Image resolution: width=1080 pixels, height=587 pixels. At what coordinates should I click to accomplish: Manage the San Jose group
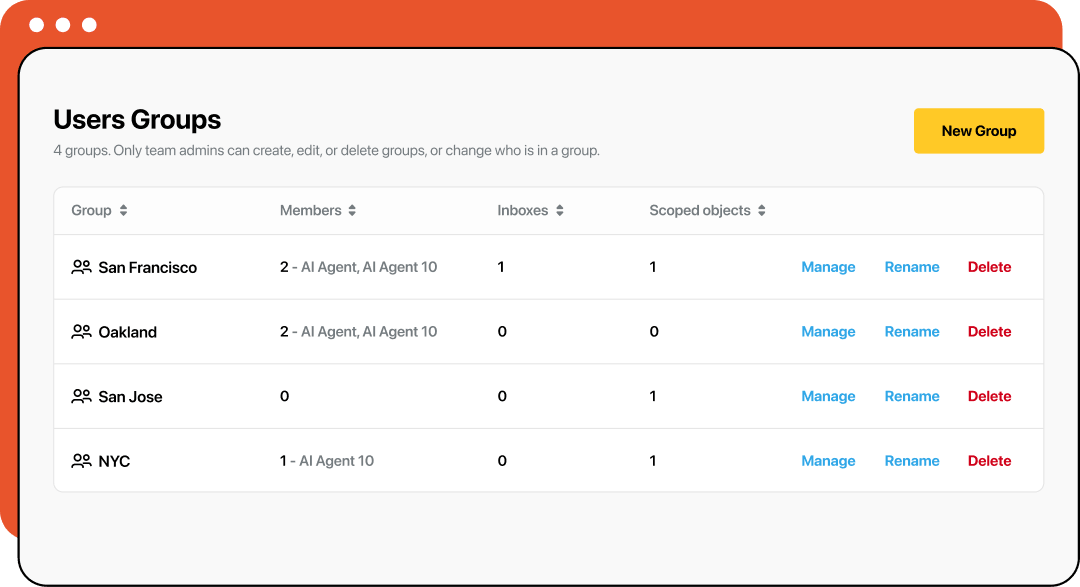pos(828,397)
